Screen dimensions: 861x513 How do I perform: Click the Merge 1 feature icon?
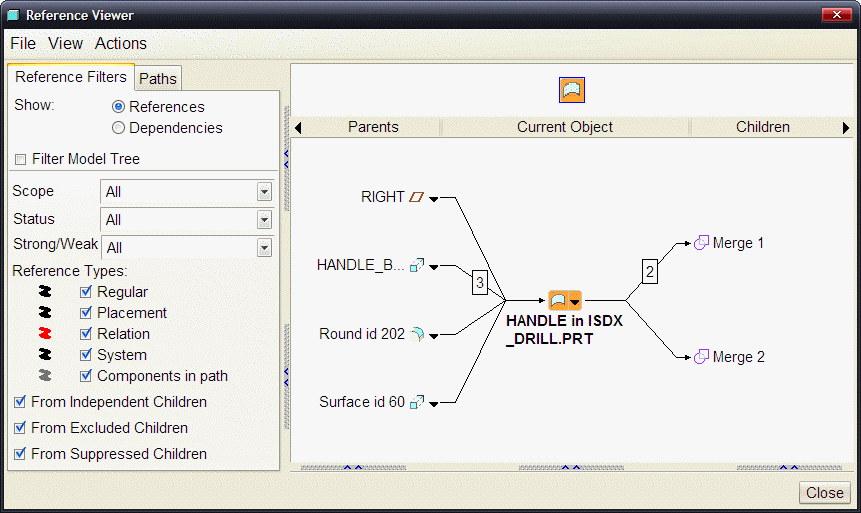click(x=701, y=243)
